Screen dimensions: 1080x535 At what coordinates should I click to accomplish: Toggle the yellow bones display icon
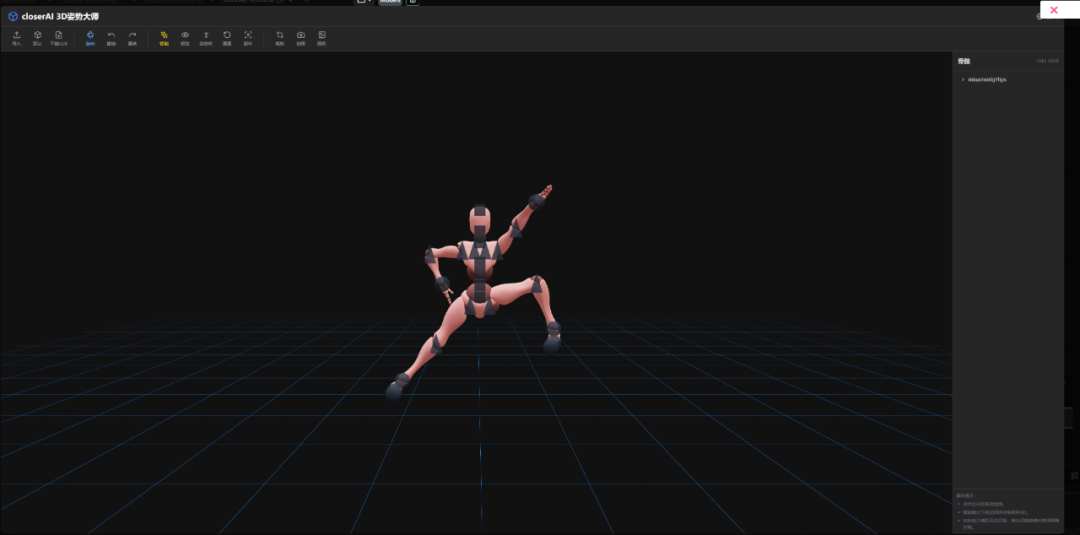(164, 35)
